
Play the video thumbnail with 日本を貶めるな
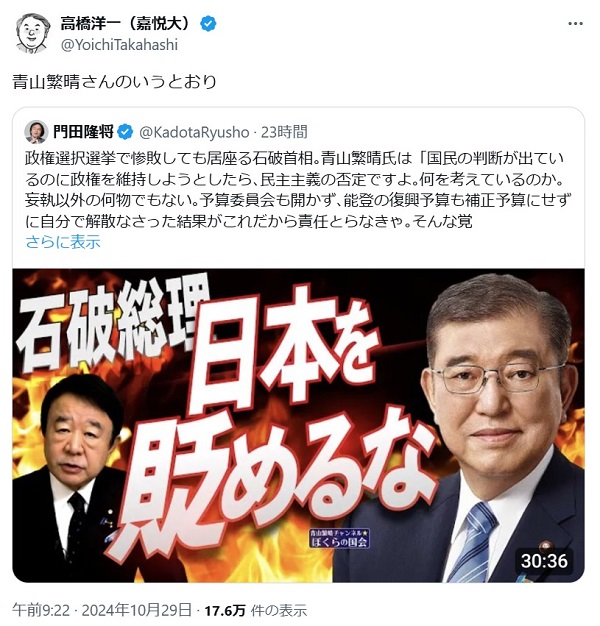point(299,425)
